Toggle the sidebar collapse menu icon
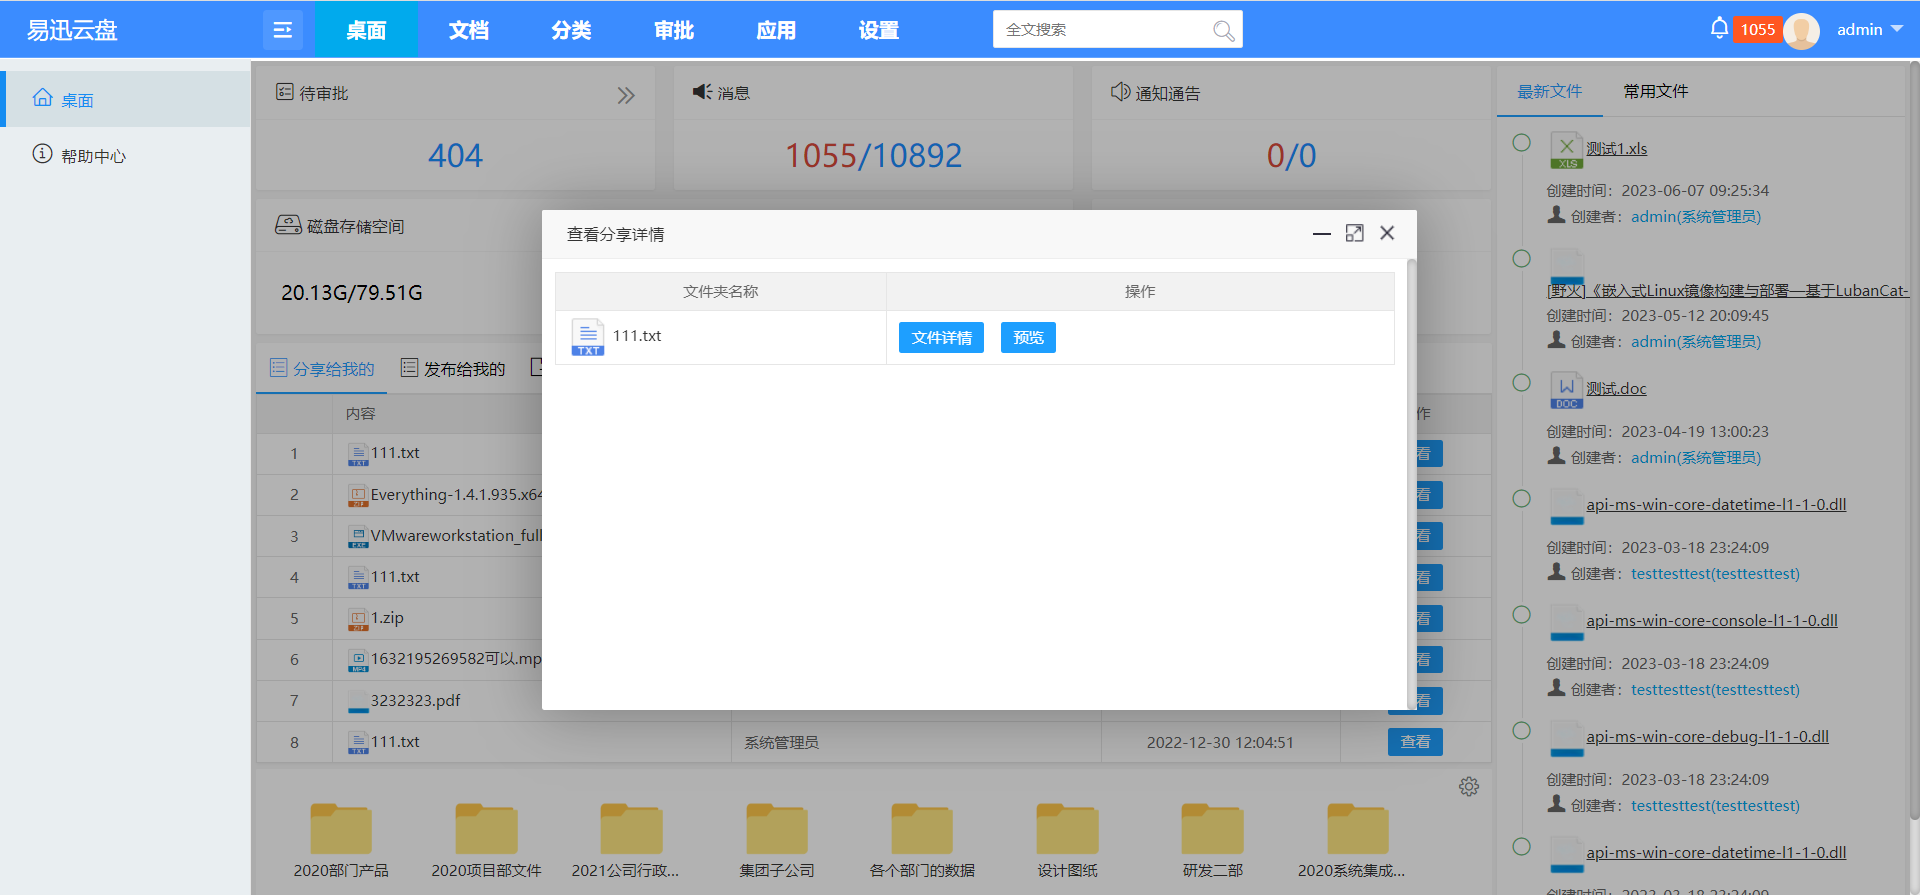1920x895 pixels. point(283,30)
